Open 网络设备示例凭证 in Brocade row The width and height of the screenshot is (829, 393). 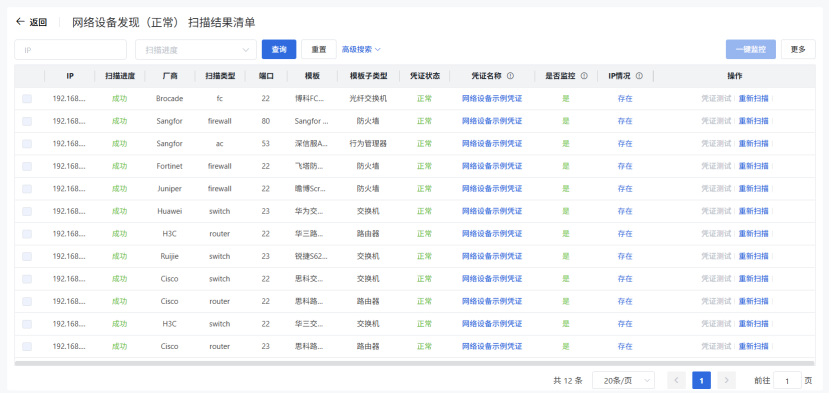coord(492,98)
